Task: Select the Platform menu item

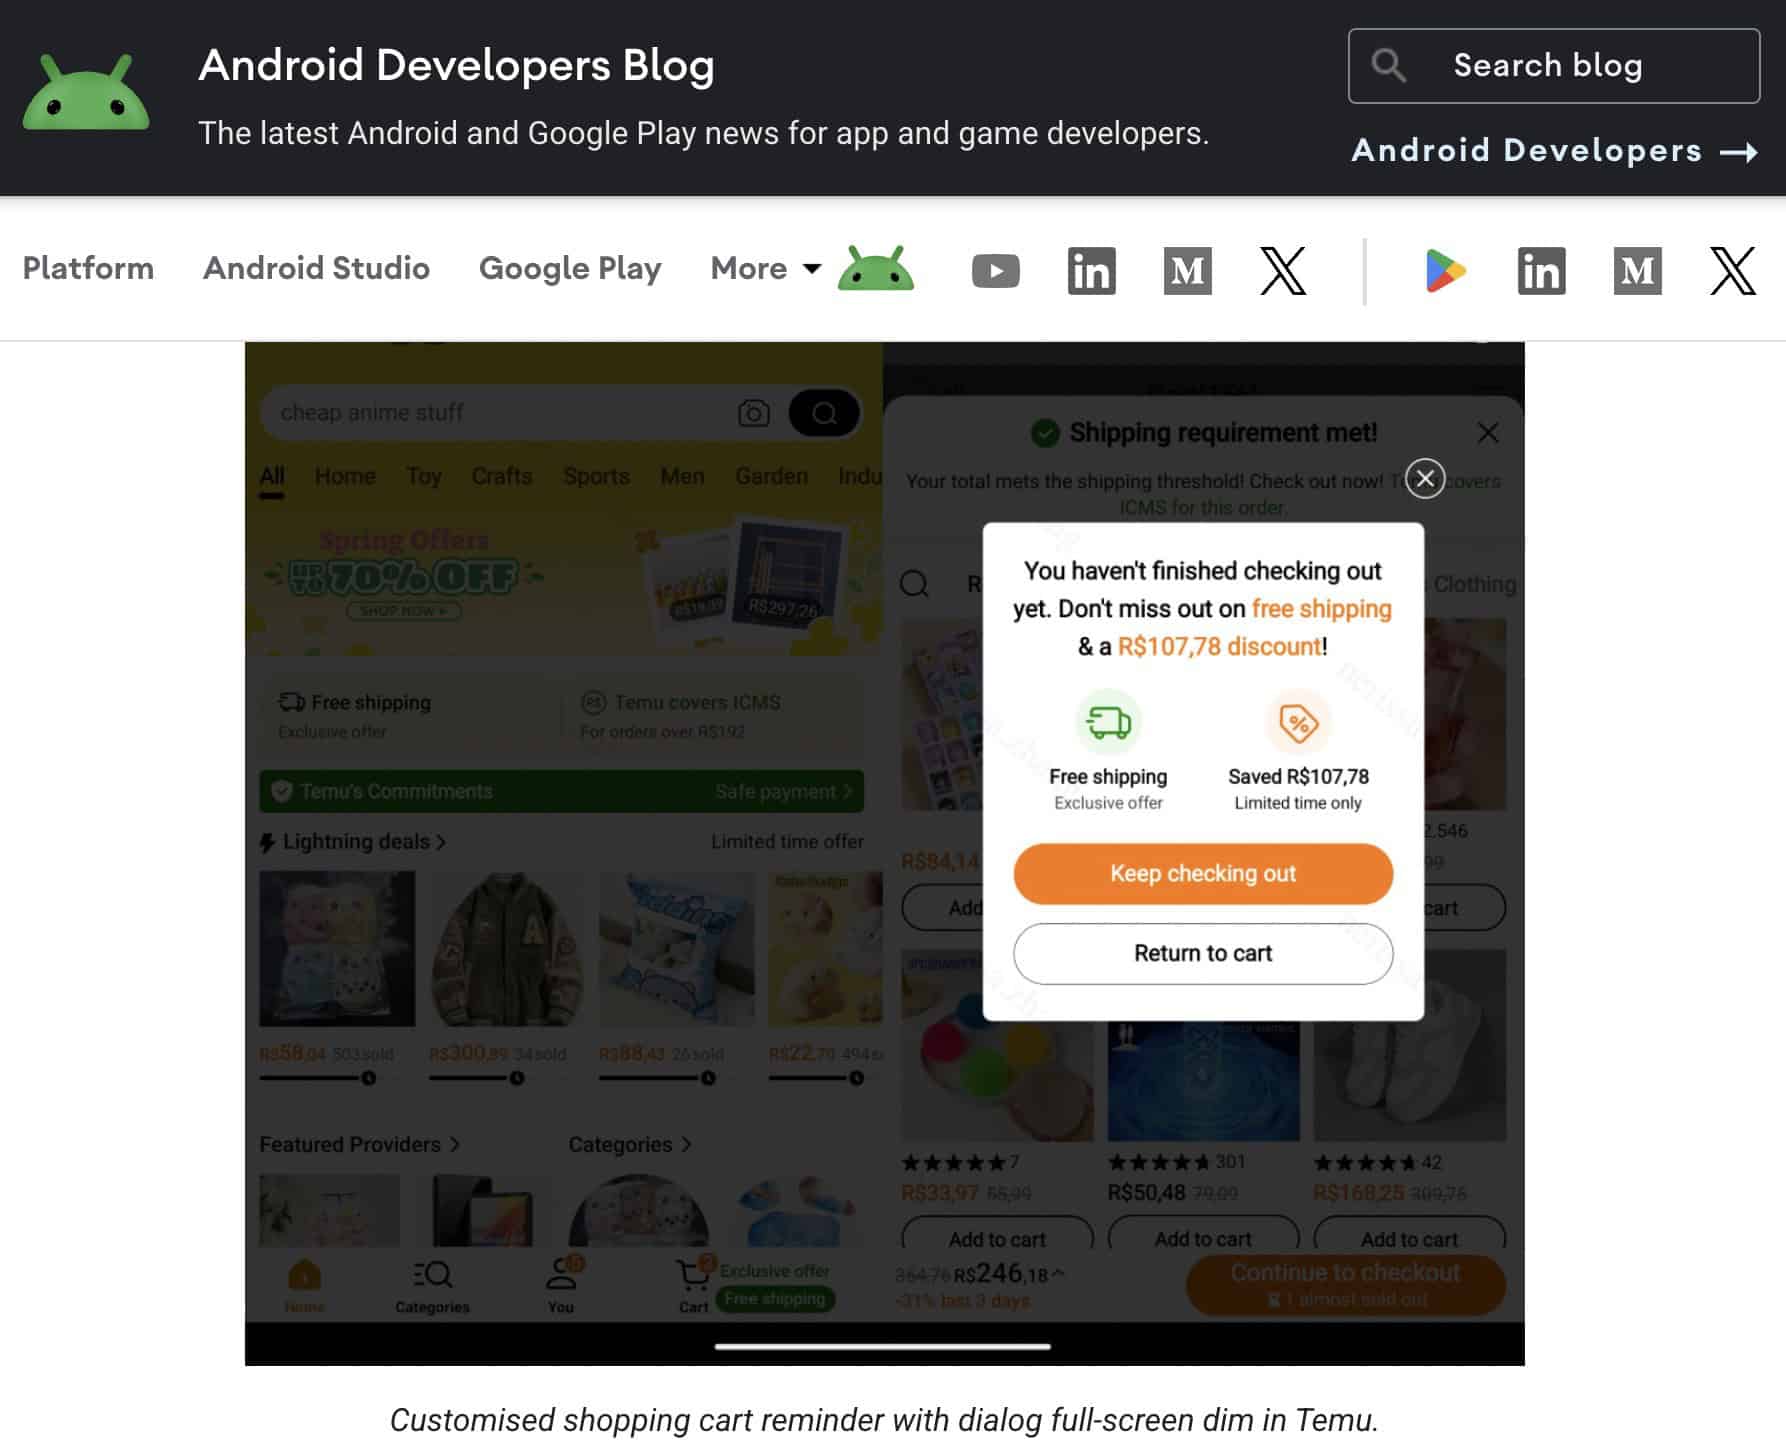Action: point(88,268)
